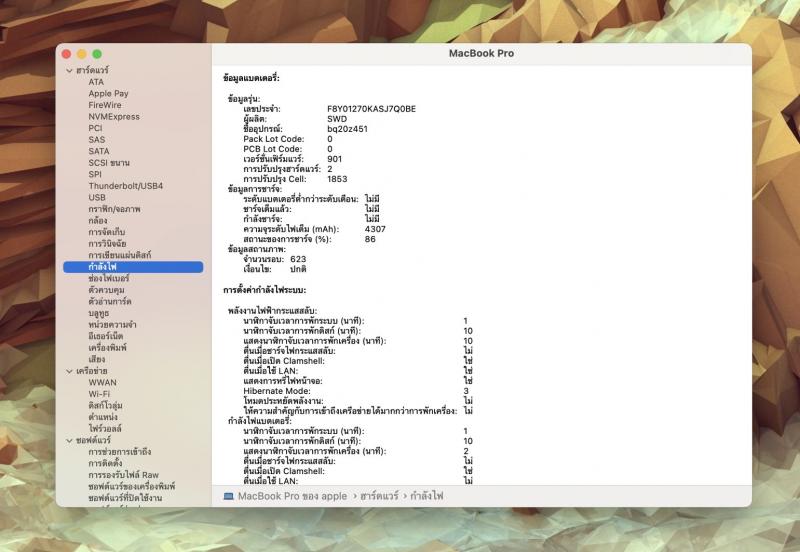Click the firmware version value 901

click(x=334, y=159)
